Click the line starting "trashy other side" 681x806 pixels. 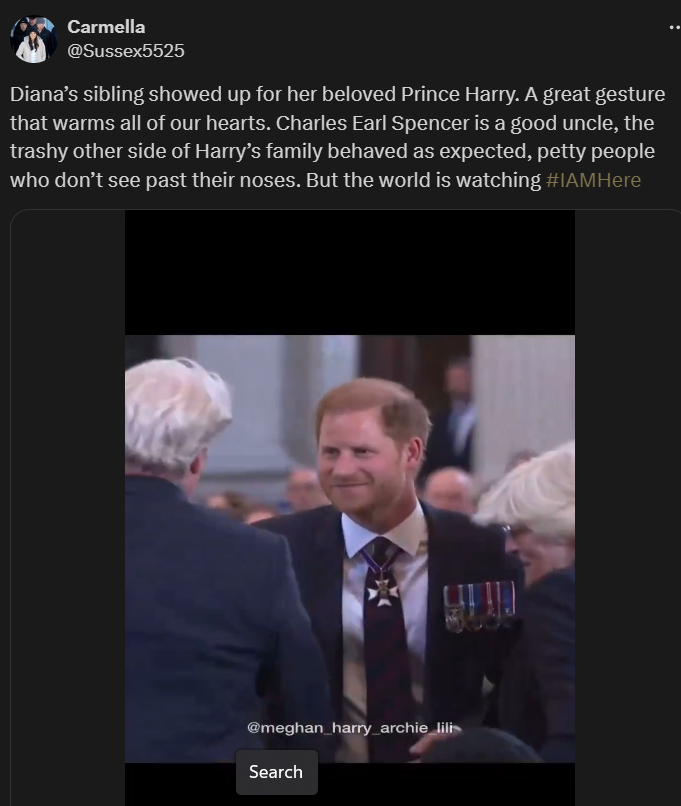tap(332, 152)
